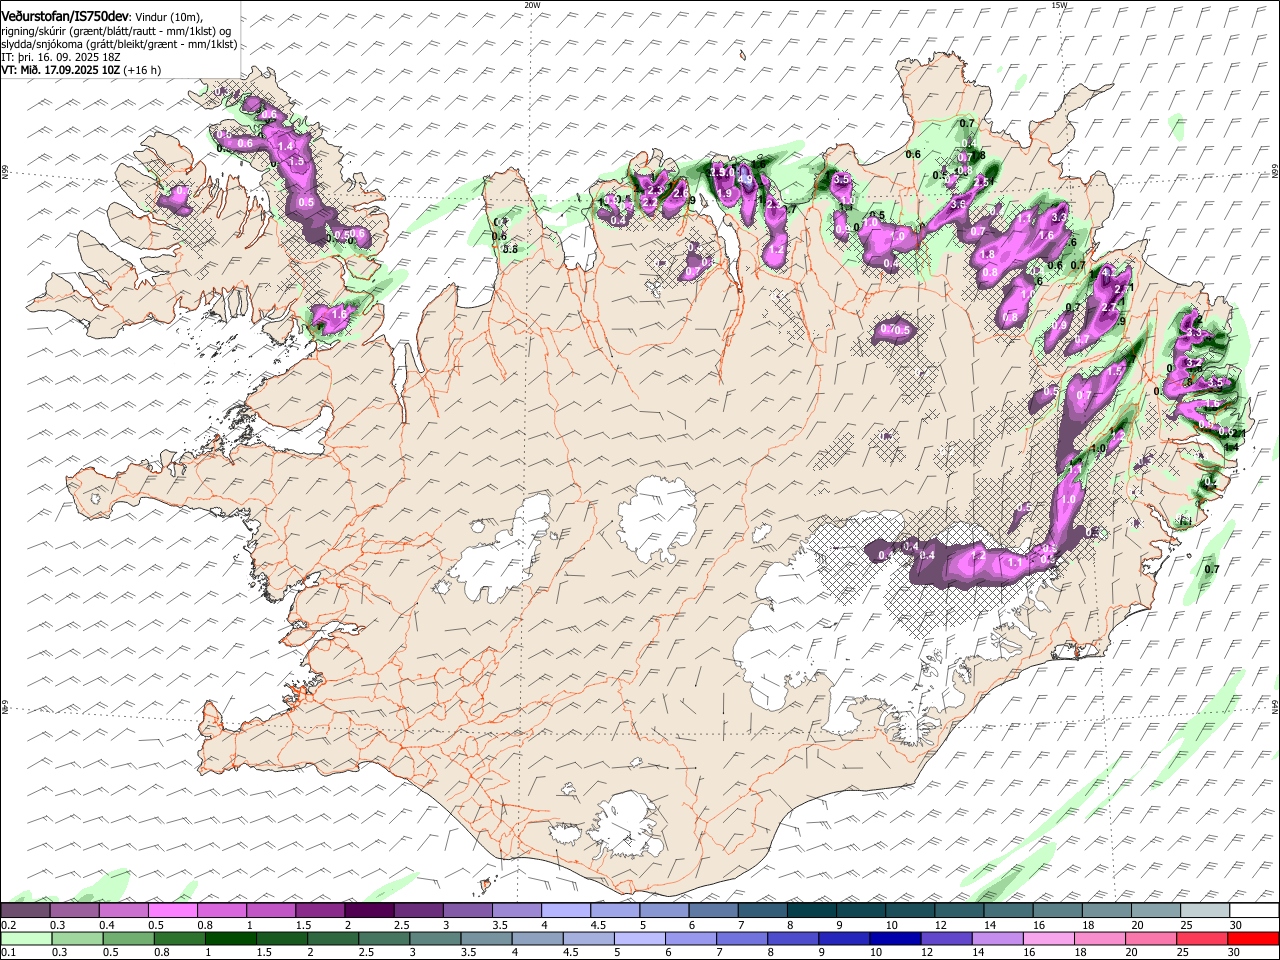Pick lower legend blue swatch between 9 and 10
The height and width of the screenshot is (960, 1280).
(842, 938)
